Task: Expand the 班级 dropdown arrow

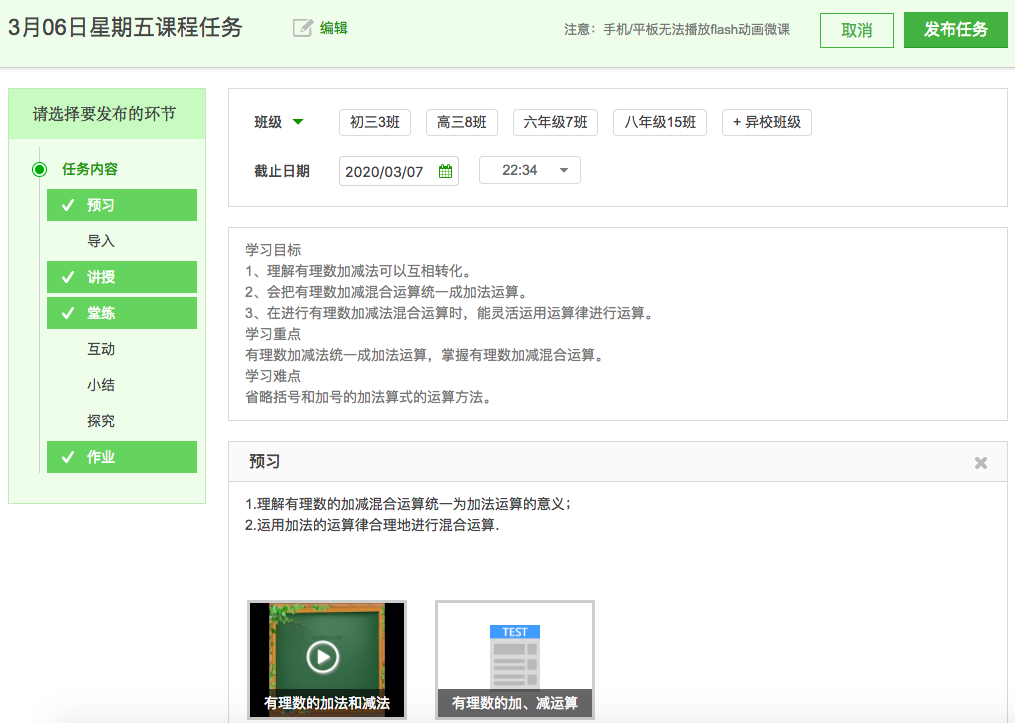Action: tap(298, 122)
